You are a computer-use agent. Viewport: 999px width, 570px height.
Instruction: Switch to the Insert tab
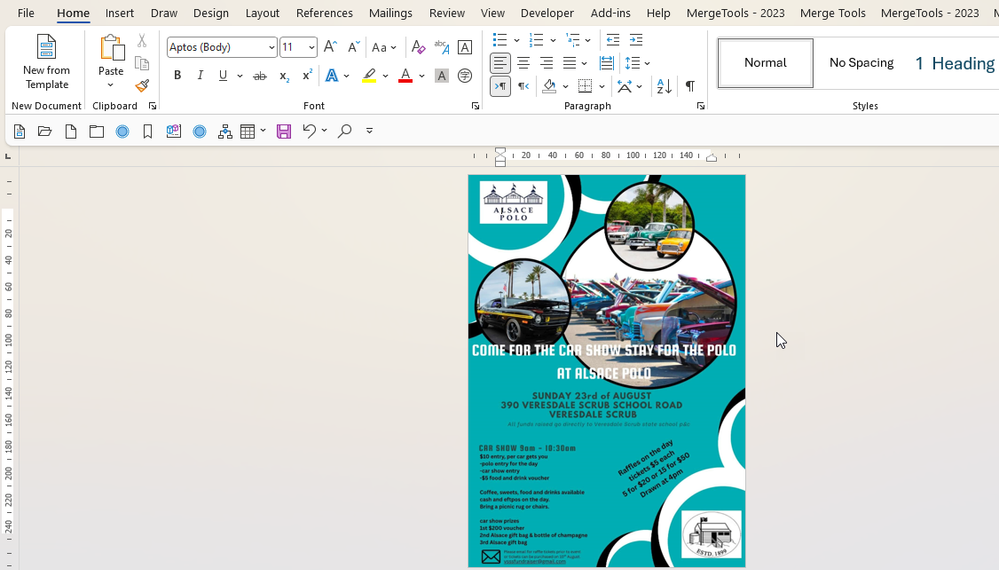click(x=120, y=13)
